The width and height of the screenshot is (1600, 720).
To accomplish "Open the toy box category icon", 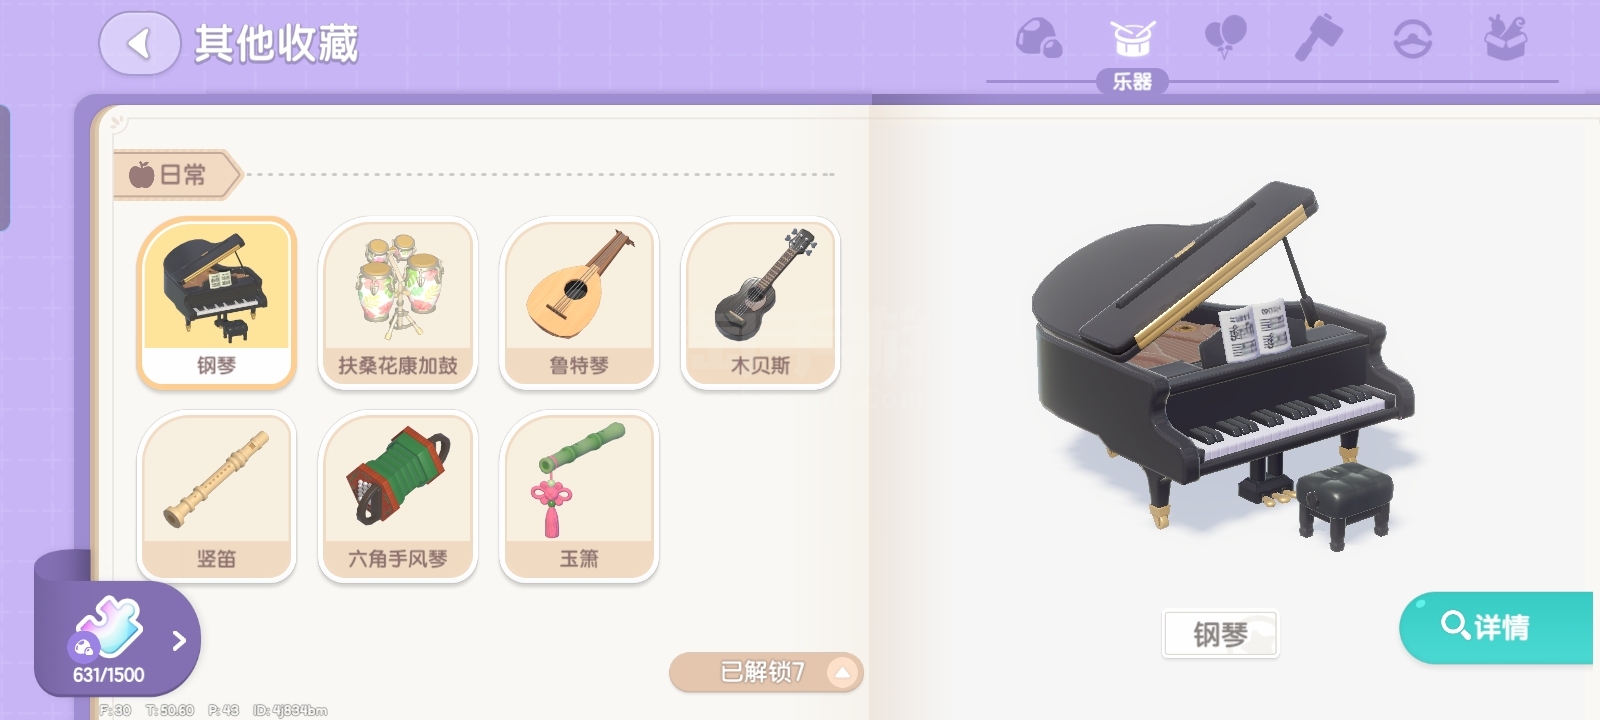I will click(x=1505, y=38).
